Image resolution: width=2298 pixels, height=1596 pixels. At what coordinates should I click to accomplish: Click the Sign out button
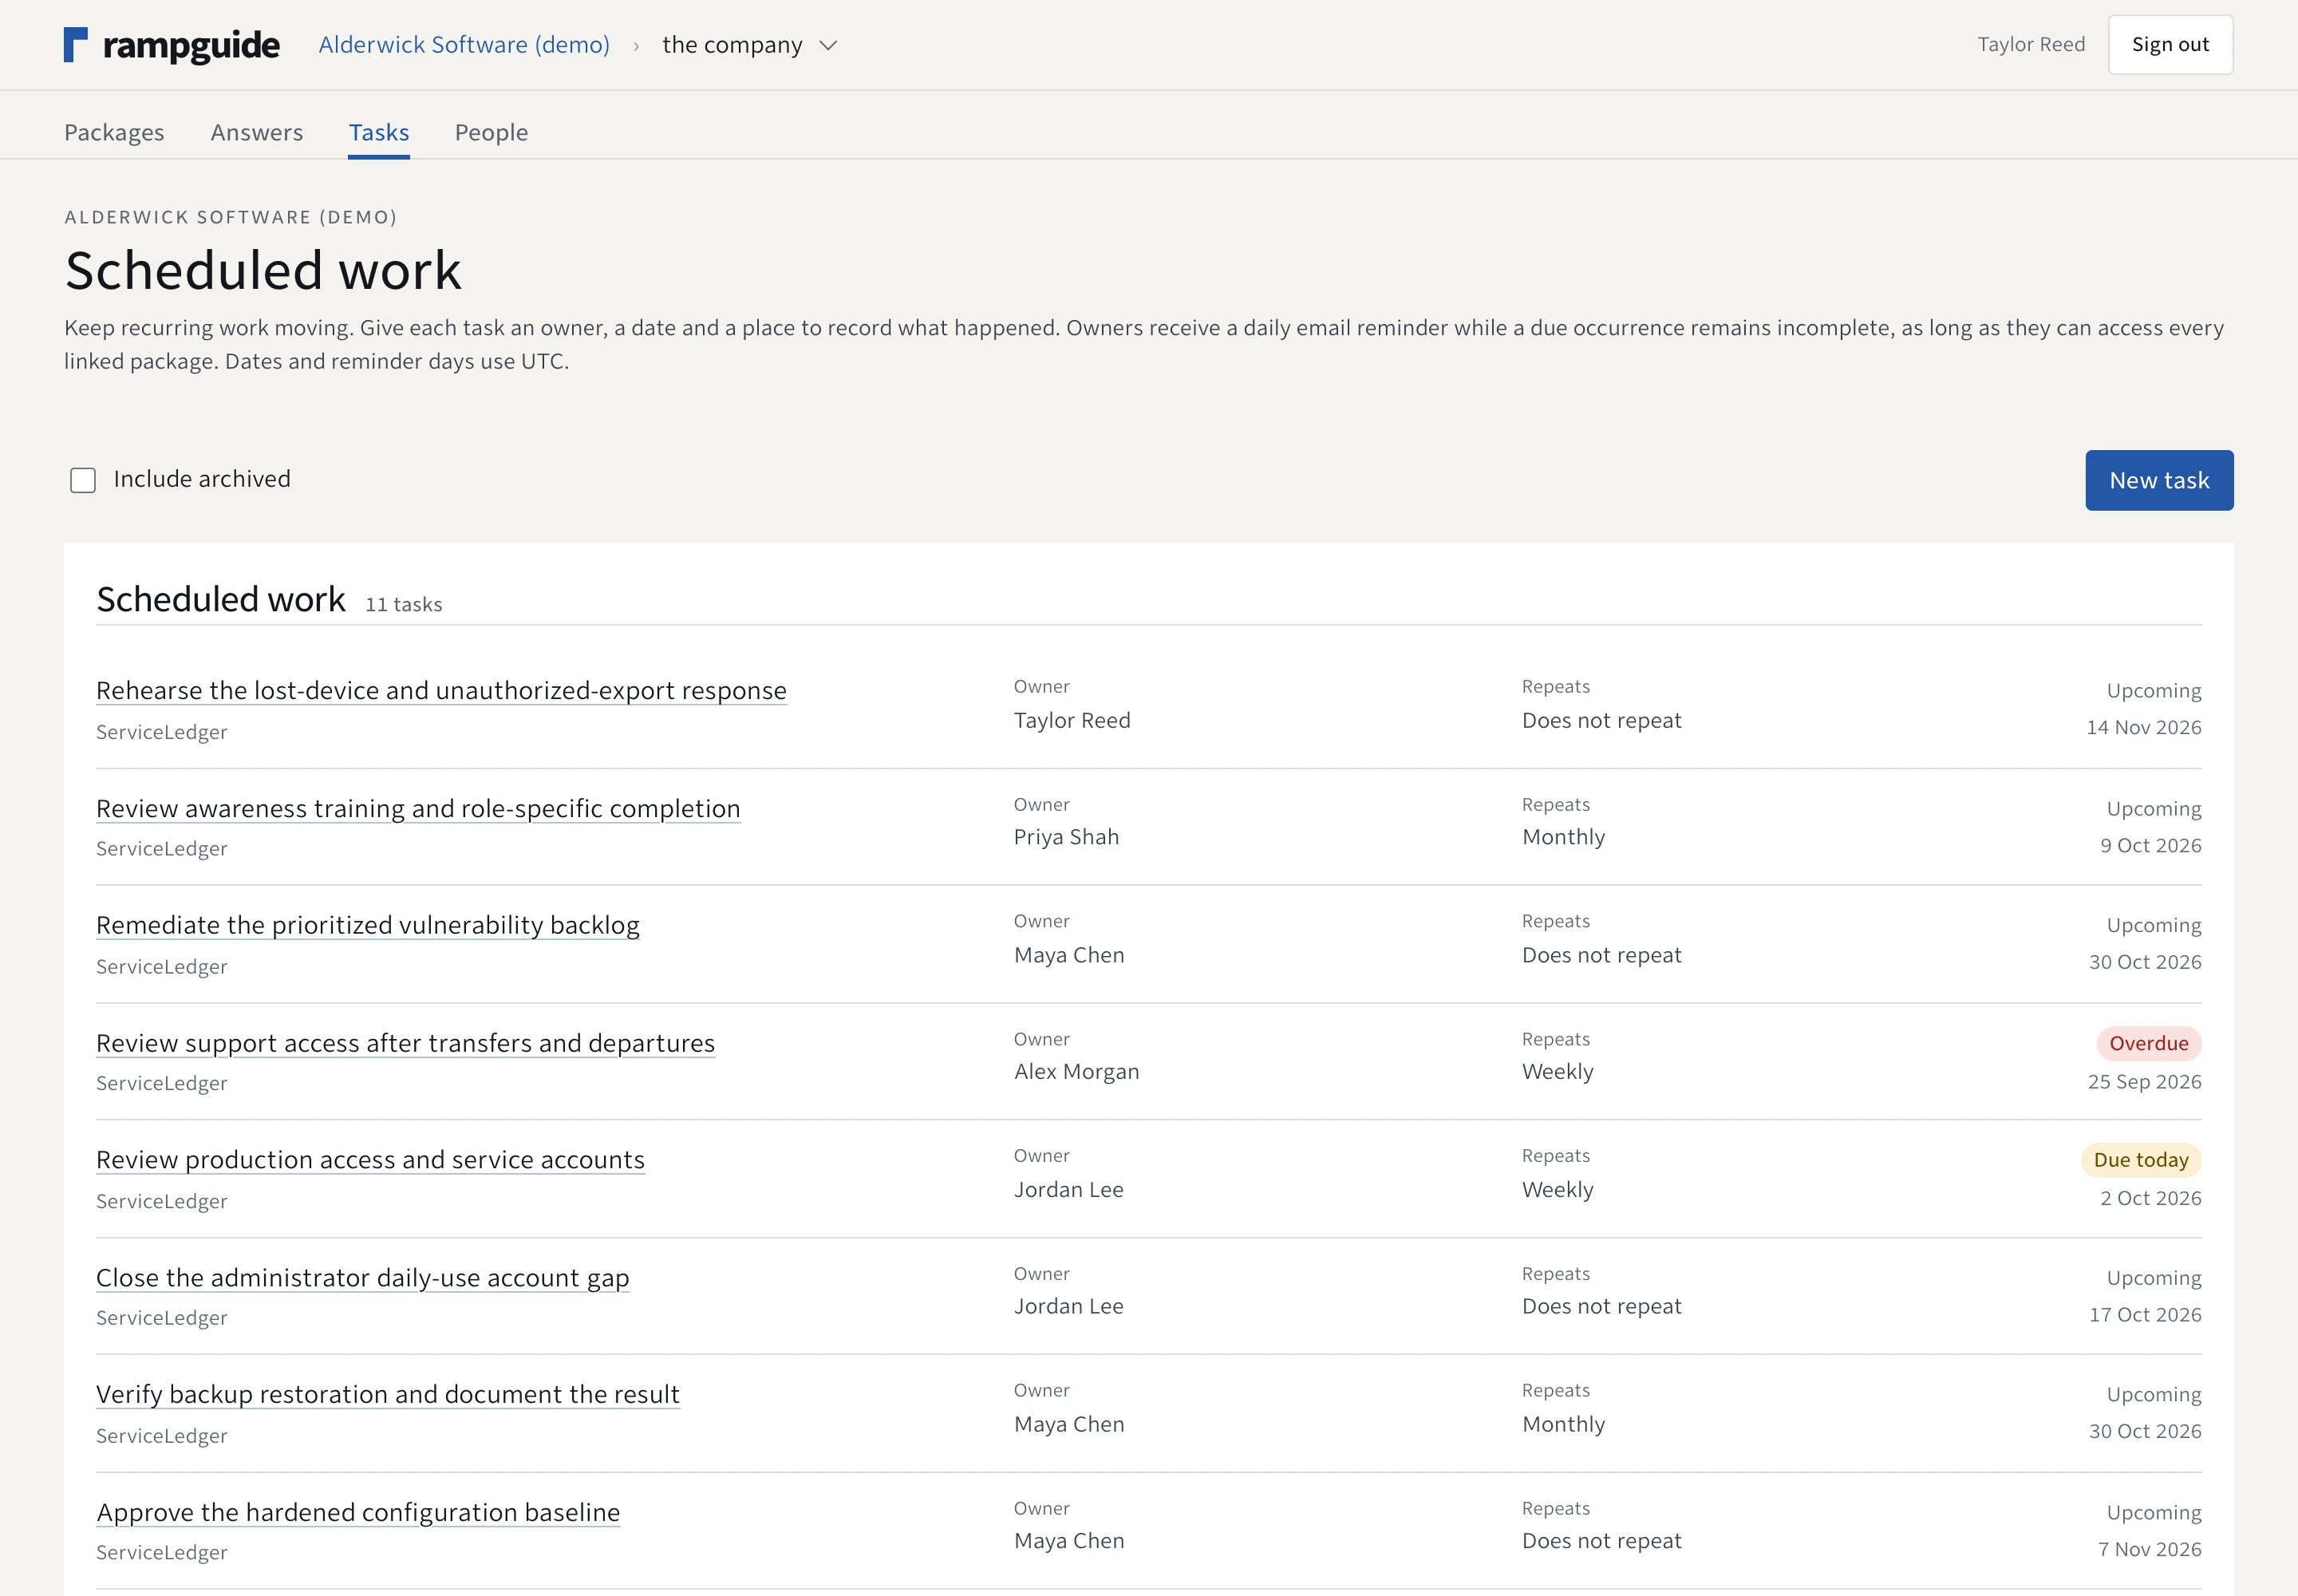tap(2170, 45)
